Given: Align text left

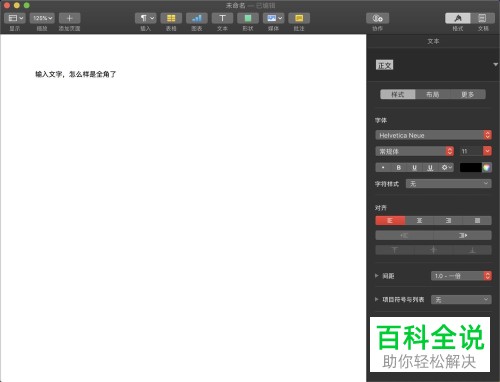Looking at the screenshot, I should coord(390,220).
